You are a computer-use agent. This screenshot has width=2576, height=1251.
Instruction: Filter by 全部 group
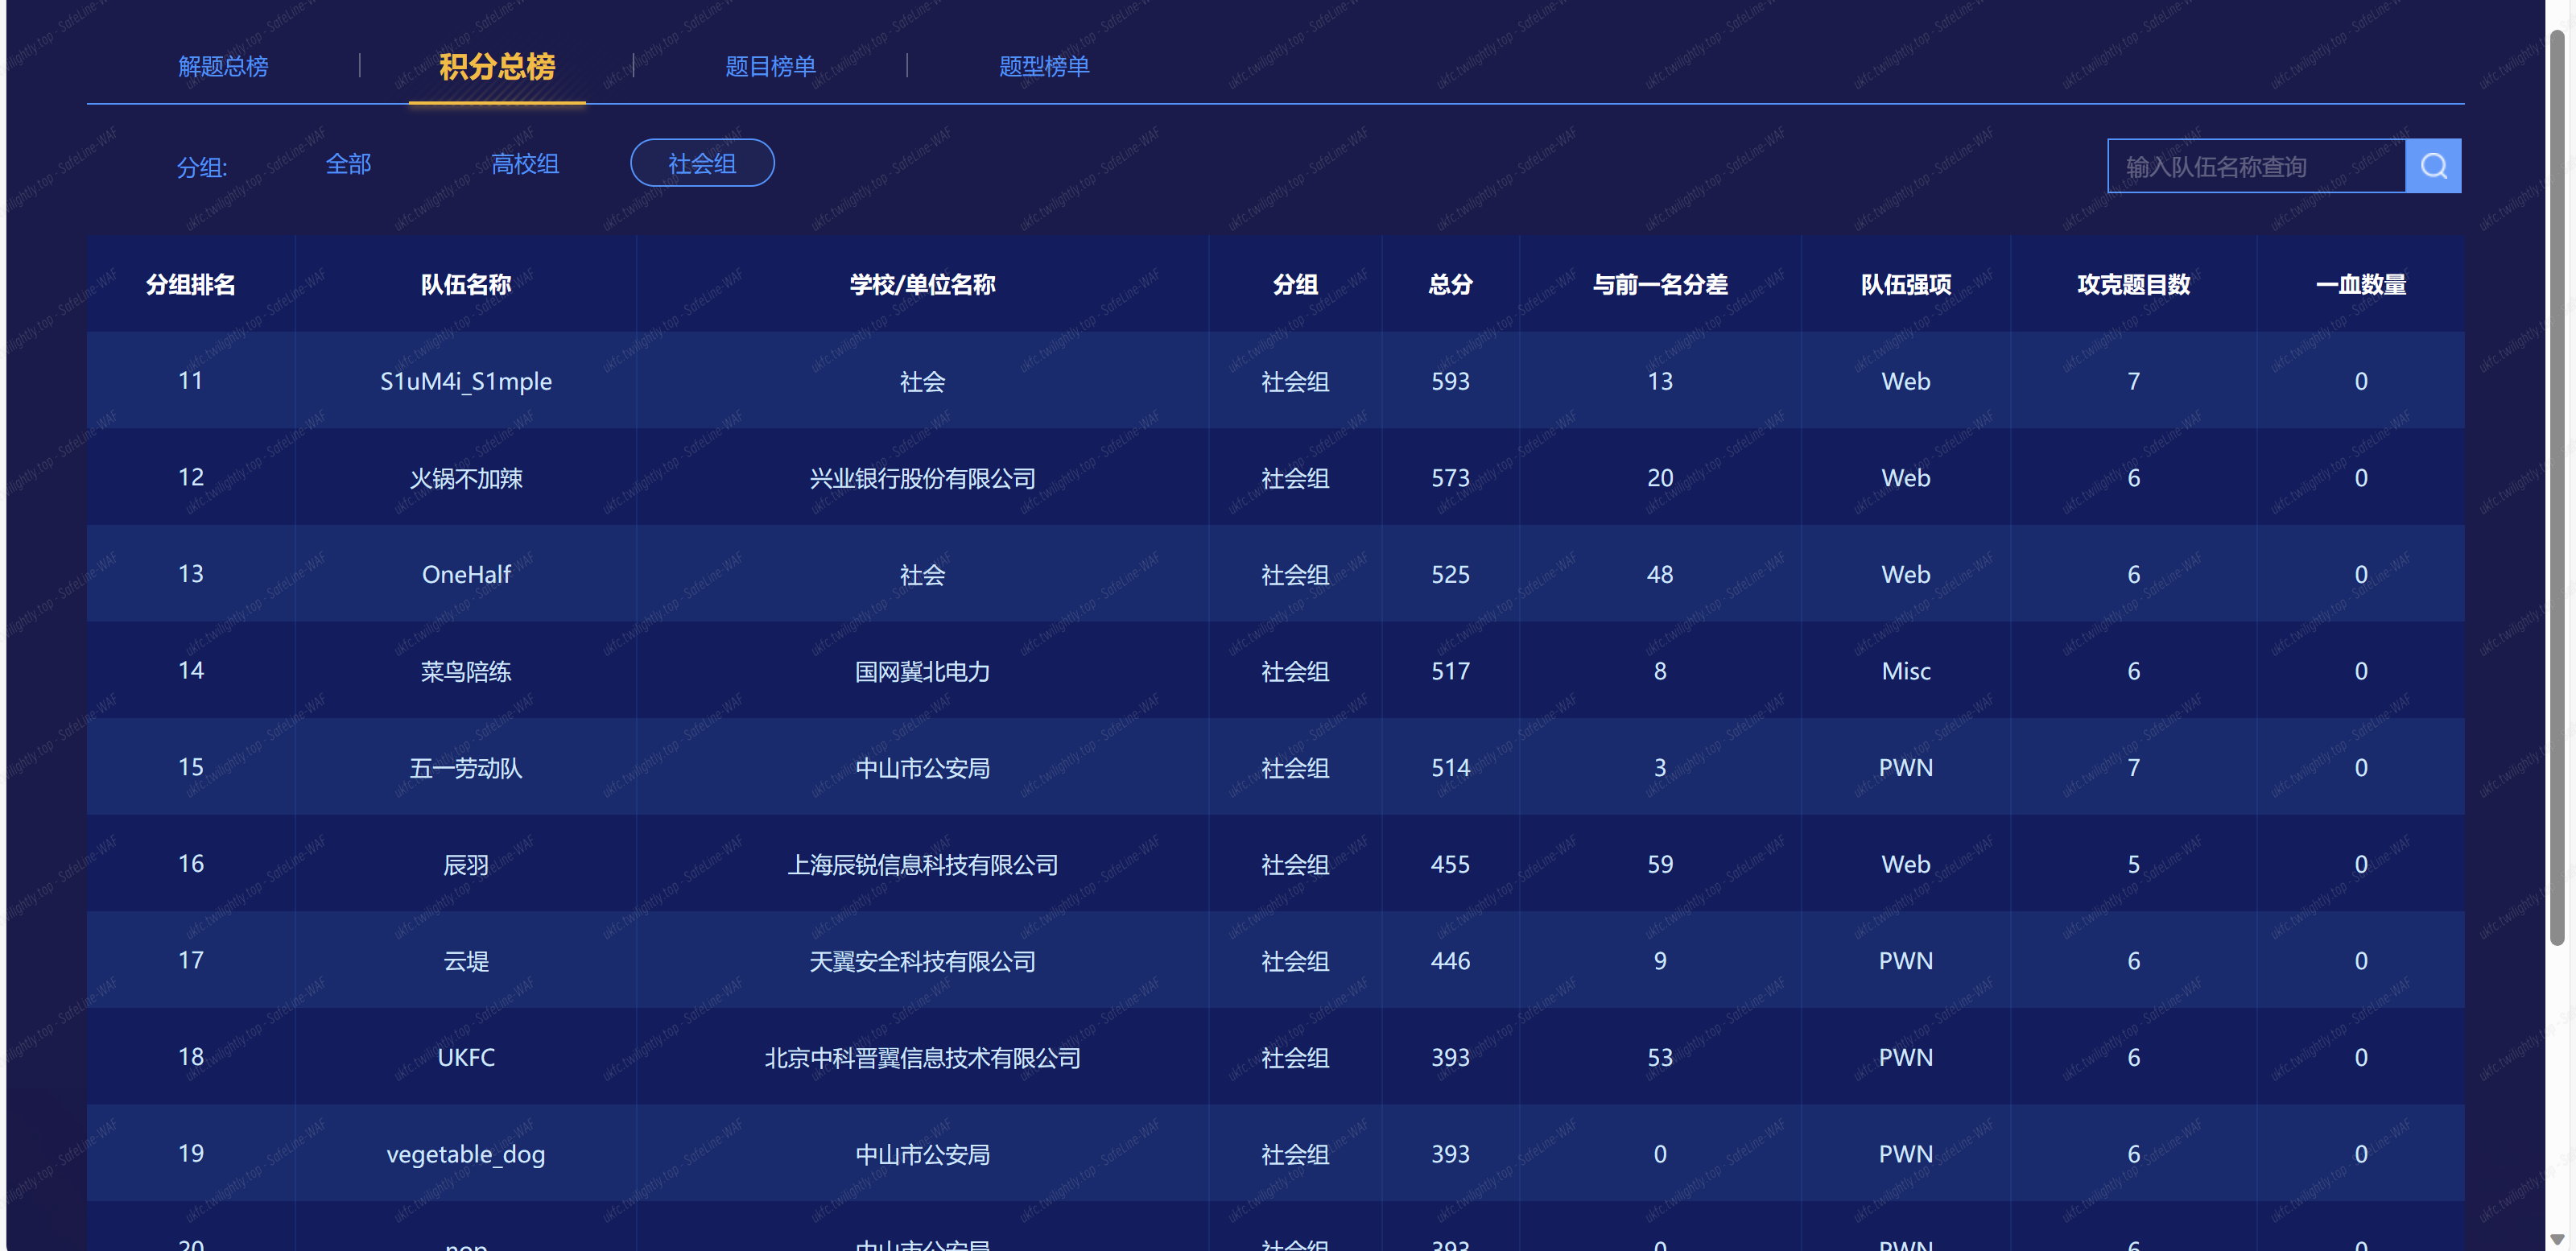coord(348,164)
